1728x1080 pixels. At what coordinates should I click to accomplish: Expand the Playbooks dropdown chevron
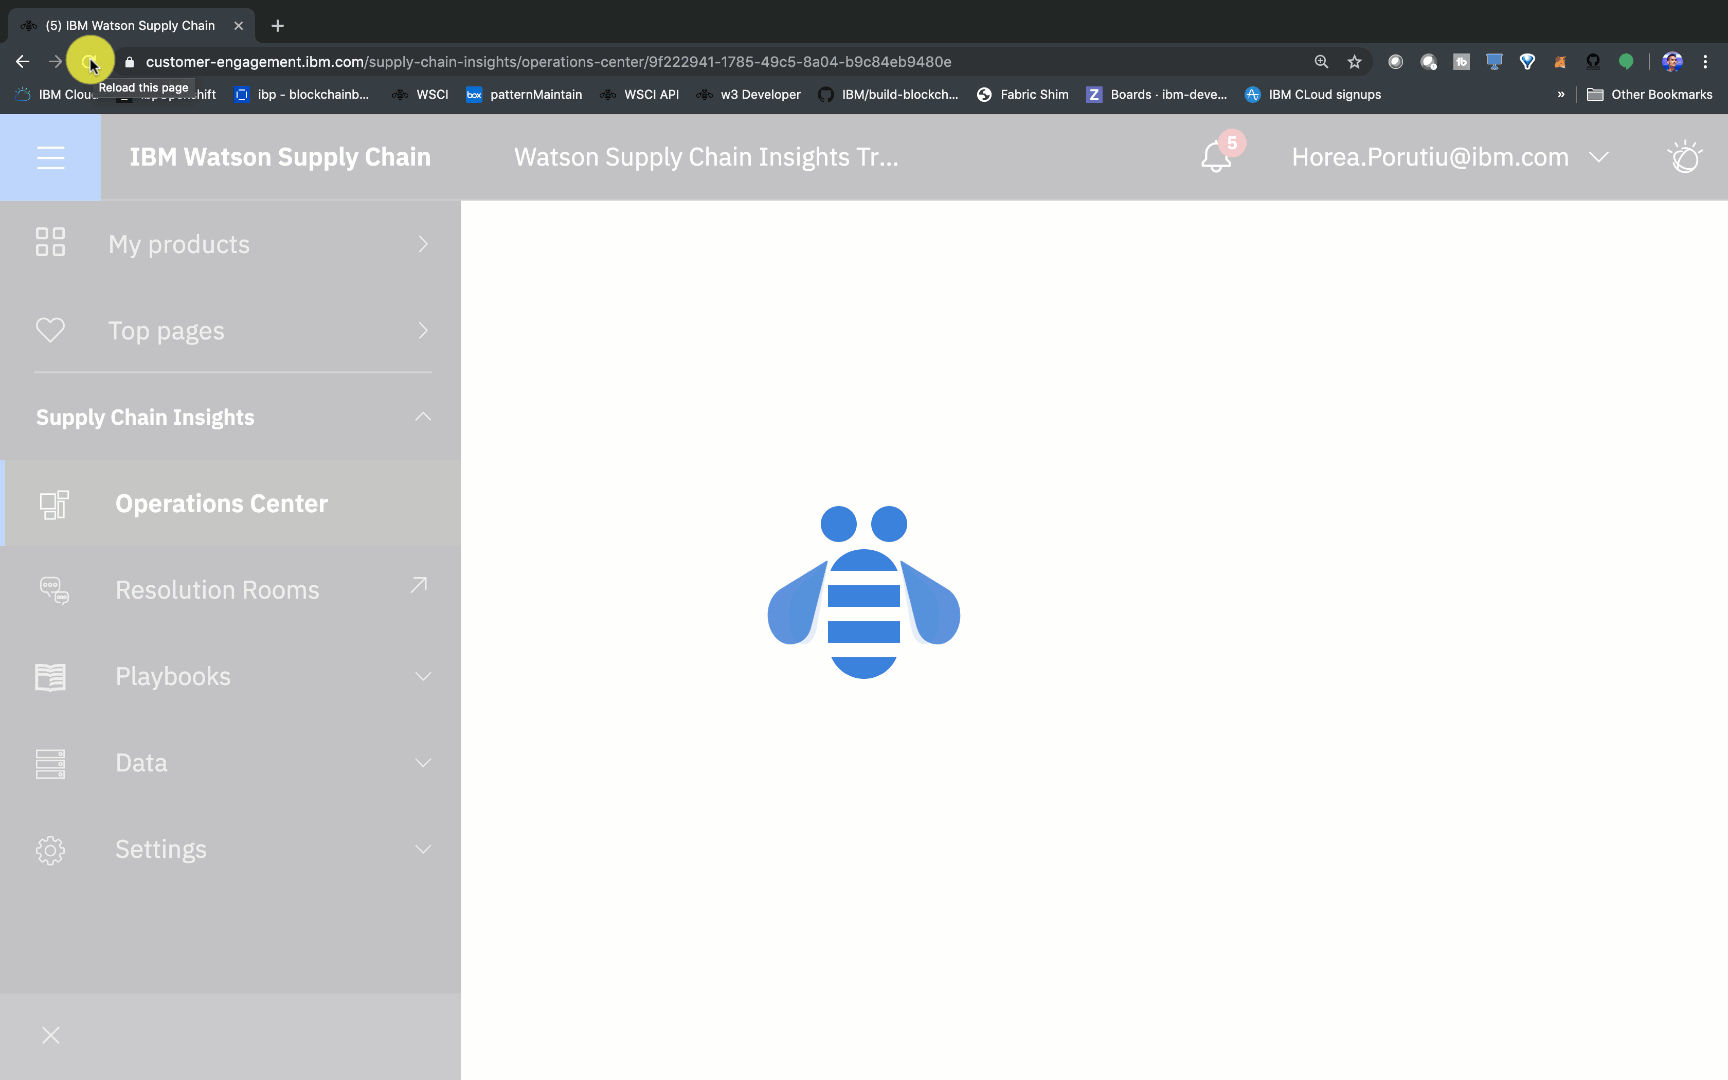(423, 677)
